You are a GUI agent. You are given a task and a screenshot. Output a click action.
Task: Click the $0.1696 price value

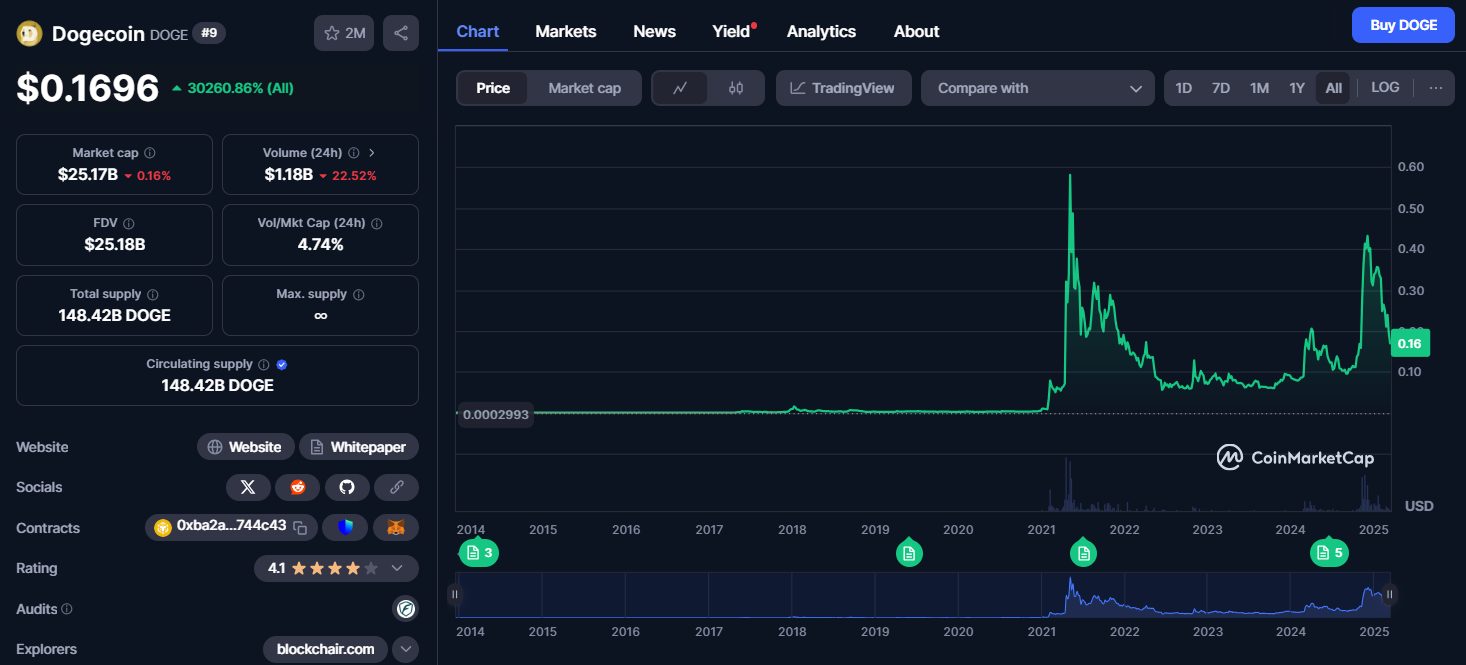88,88
